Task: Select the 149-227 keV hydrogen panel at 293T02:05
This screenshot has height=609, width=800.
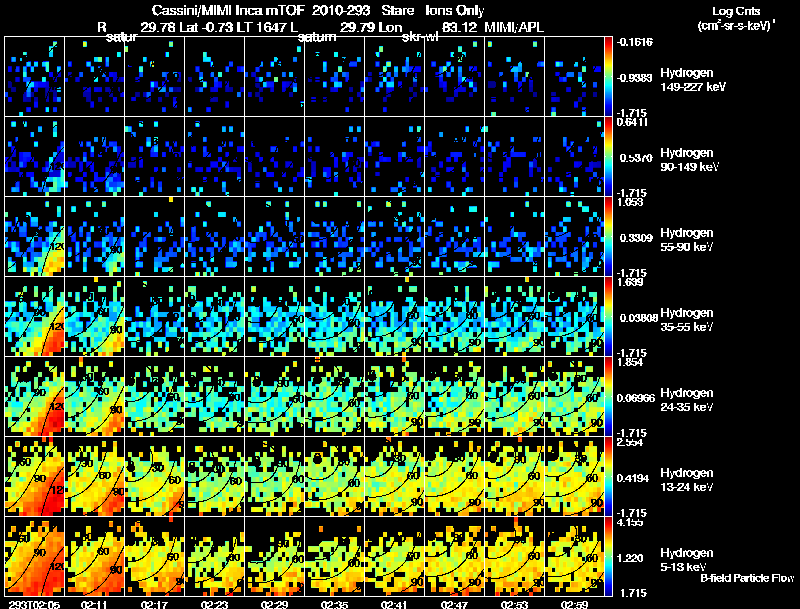Action: [35, 77]
